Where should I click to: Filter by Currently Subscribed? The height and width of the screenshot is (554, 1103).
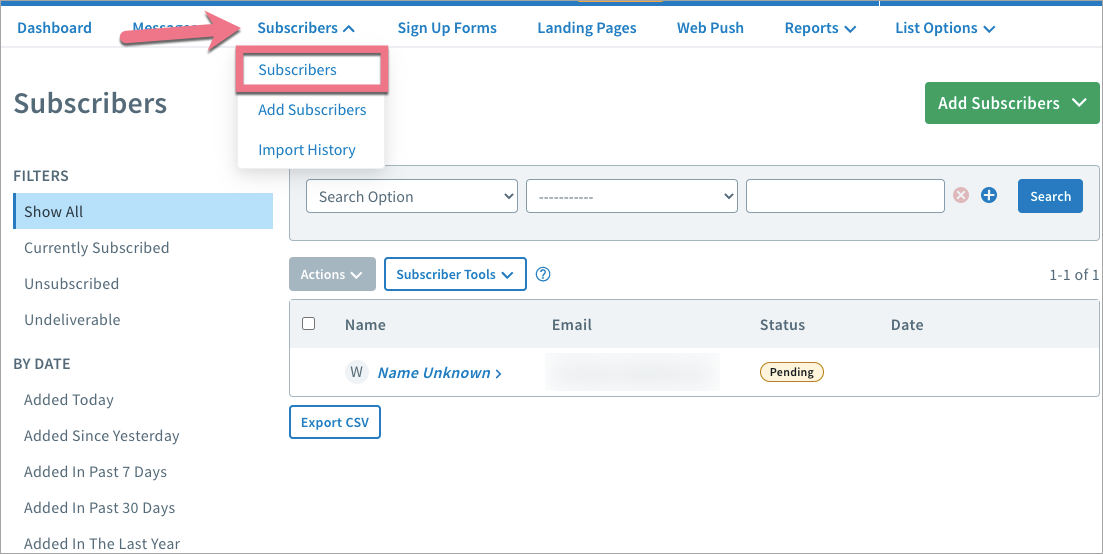tap(97, 248)
